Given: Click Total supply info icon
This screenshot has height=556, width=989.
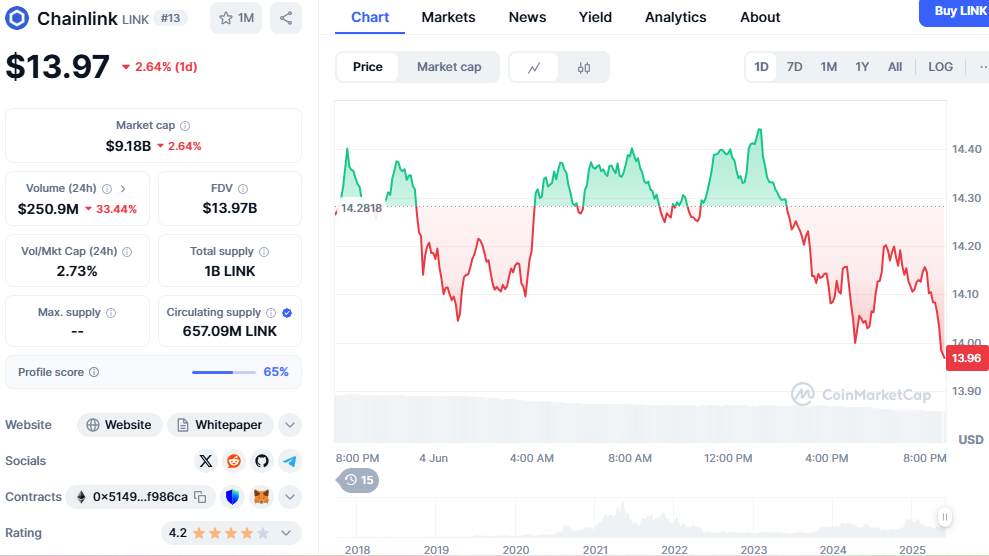Looking at the screenshot, I should point(264,252).
